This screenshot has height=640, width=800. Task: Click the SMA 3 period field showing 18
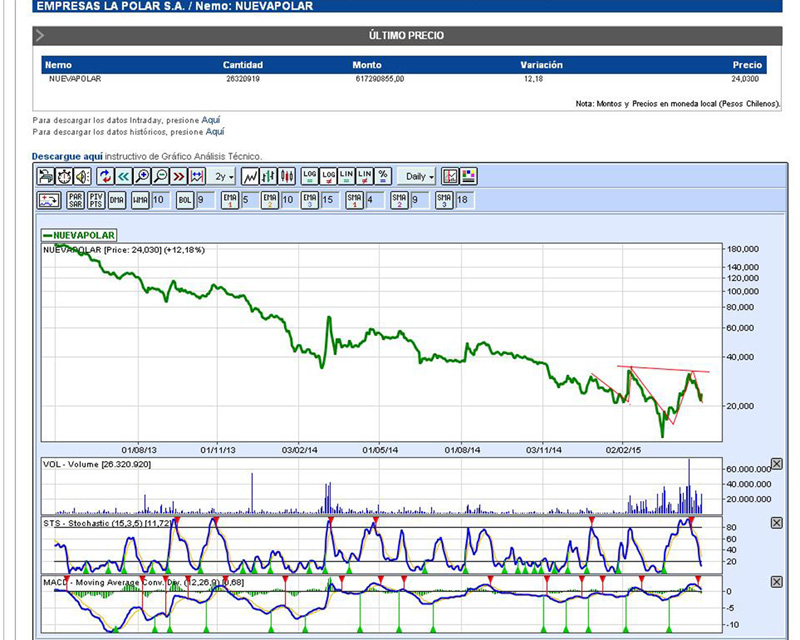[x=464, y=200]
